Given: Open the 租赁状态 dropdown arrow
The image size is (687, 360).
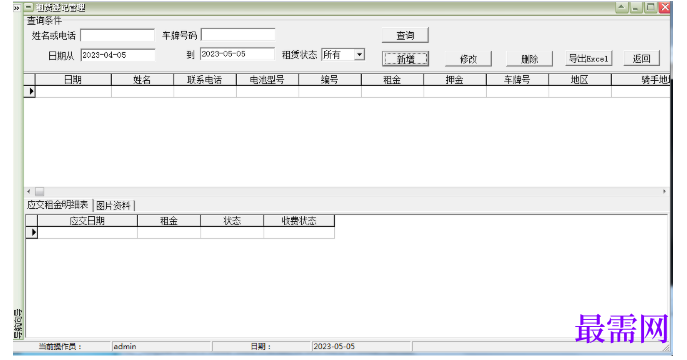Looking at the screenshot, I should tap(359, 54).
